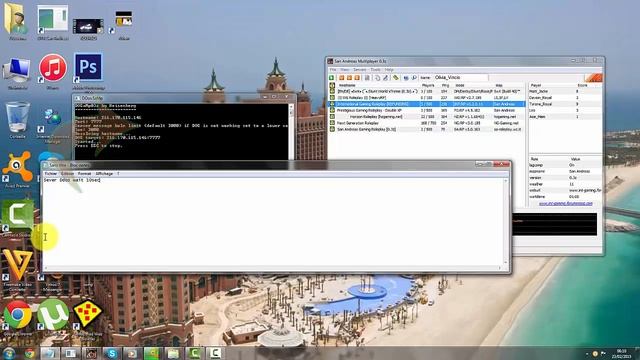Click clock in system tray
The height and width of the screenshot is (360, 640).
click(622, 353)
